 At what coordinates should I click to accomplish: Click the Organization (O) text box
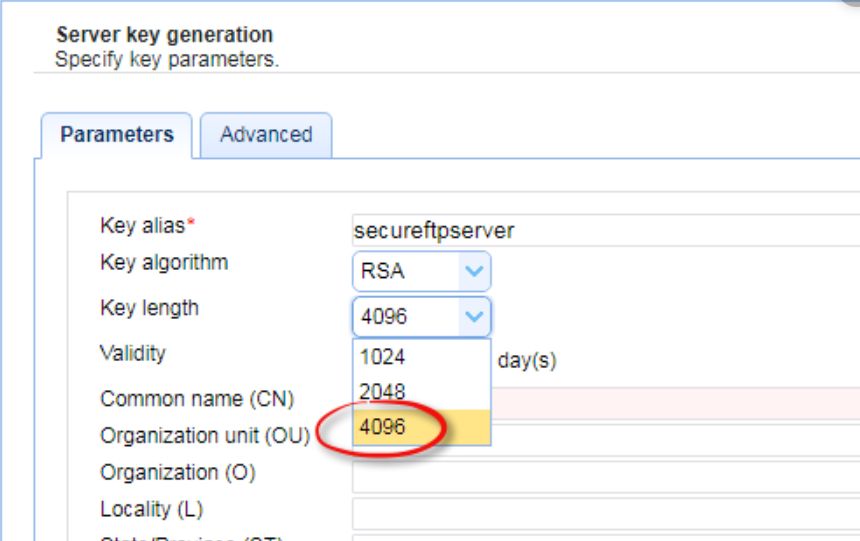pos(606,476)
